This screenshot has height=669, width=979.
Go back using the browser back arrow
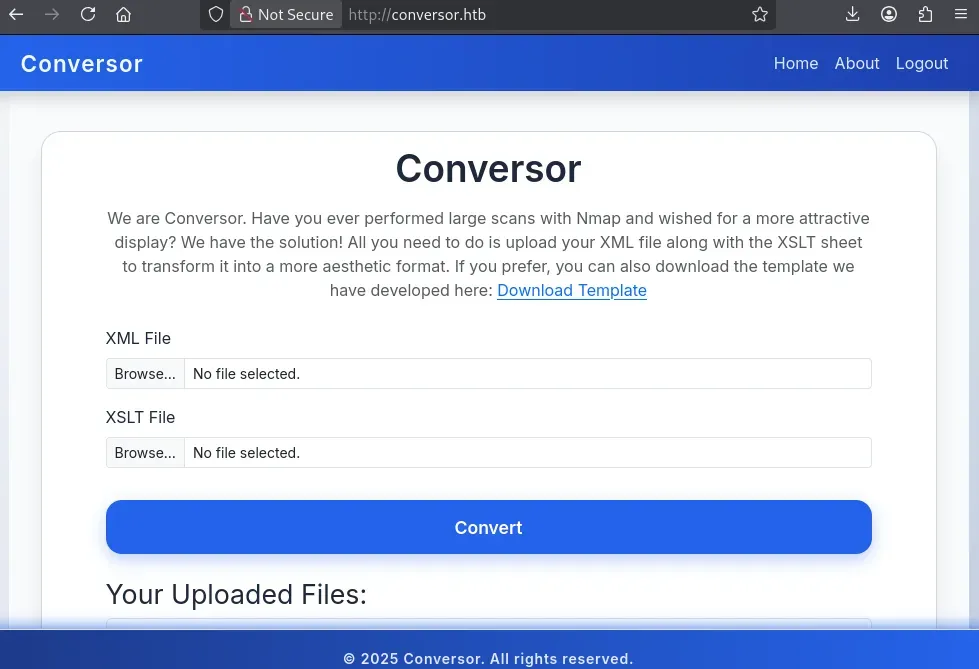(16, 15)
